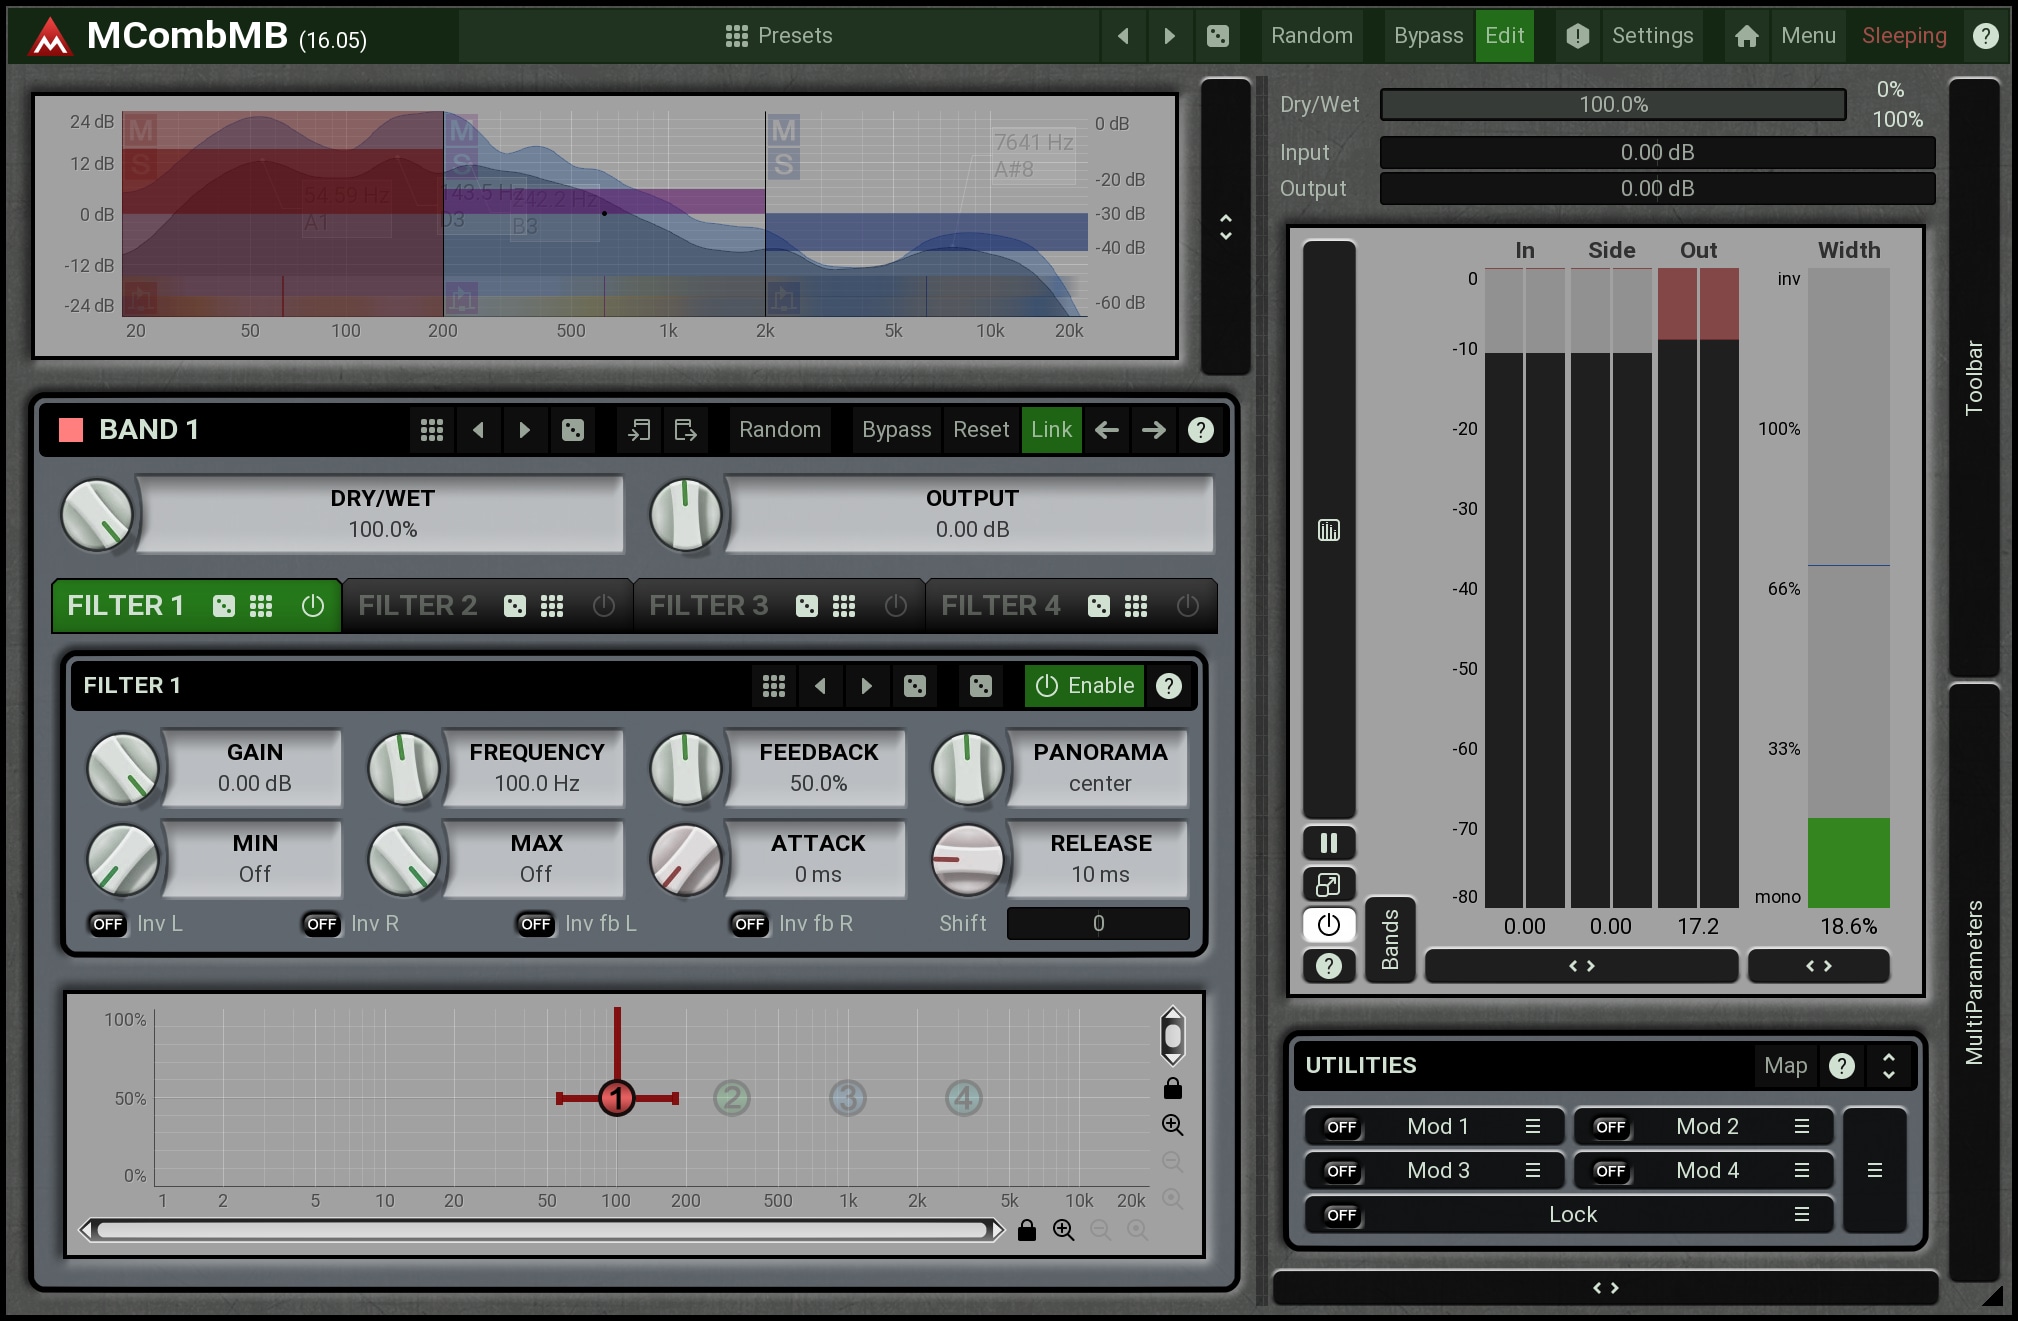
Task: Click the meter help question icon
Action: tap(1328, 966)
